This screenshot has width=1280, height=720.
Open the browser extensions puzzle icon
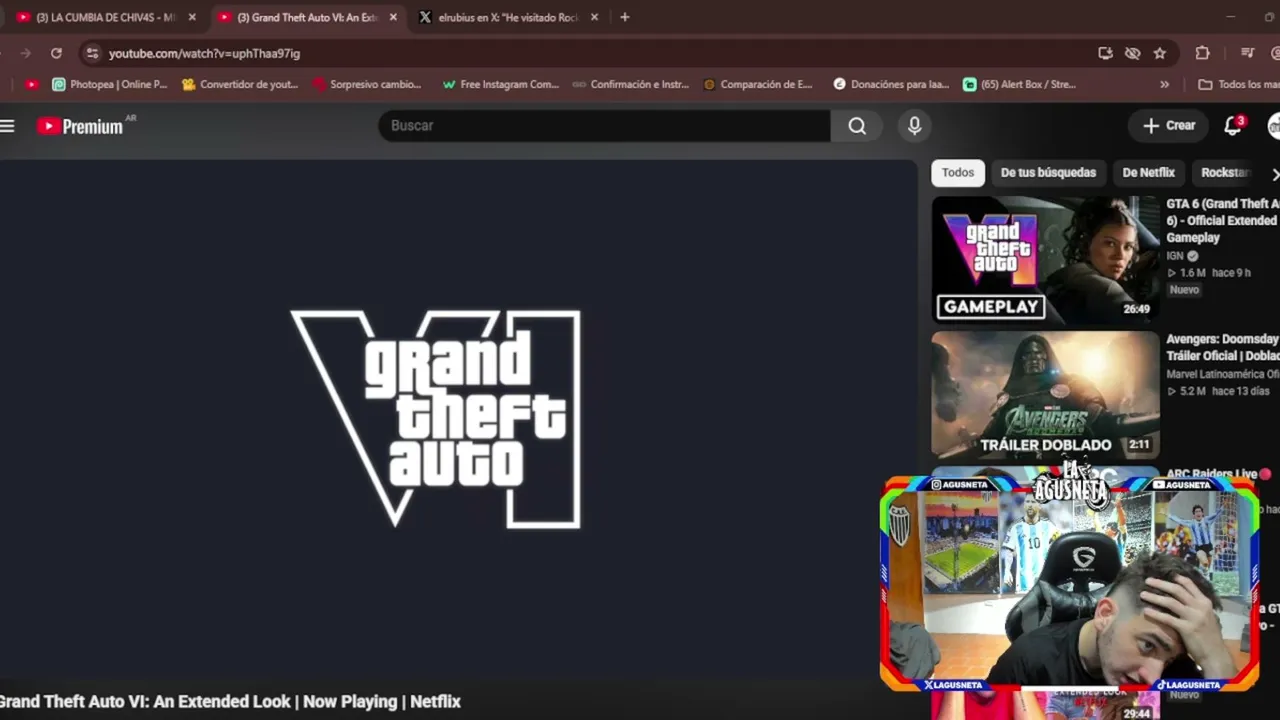[1202, 53]
